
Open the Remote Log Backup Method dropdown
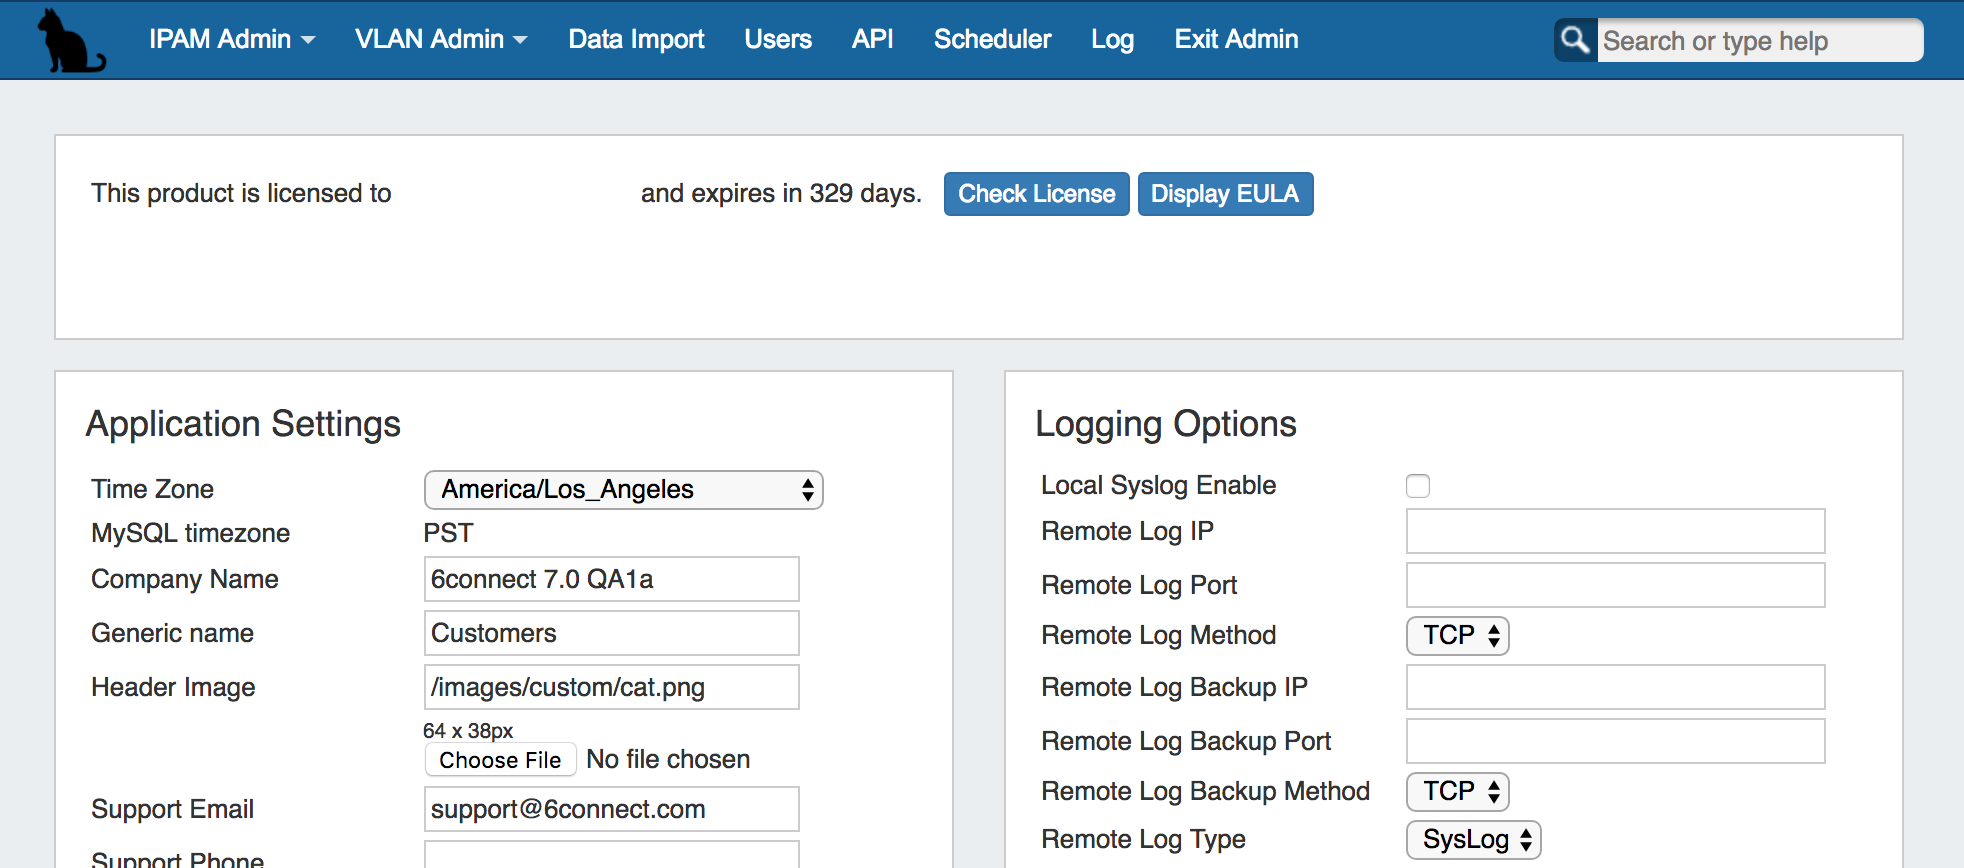tap(1457, 792)
